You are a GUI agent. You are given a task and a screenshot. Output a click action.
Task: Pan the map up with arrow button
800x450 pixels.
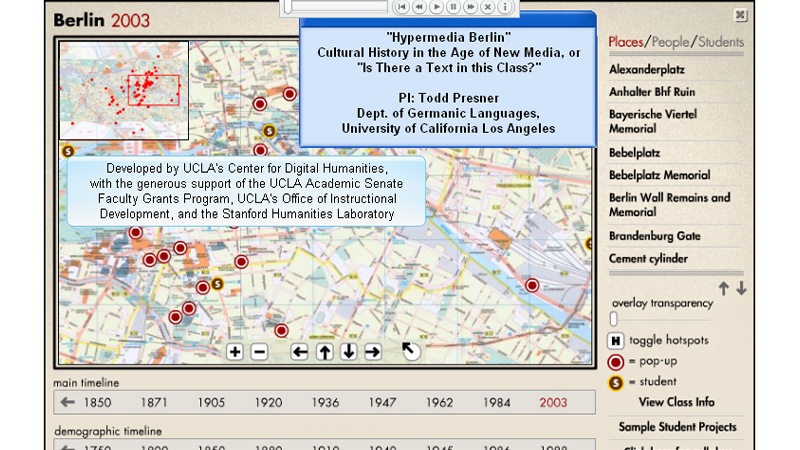[324, 352]
